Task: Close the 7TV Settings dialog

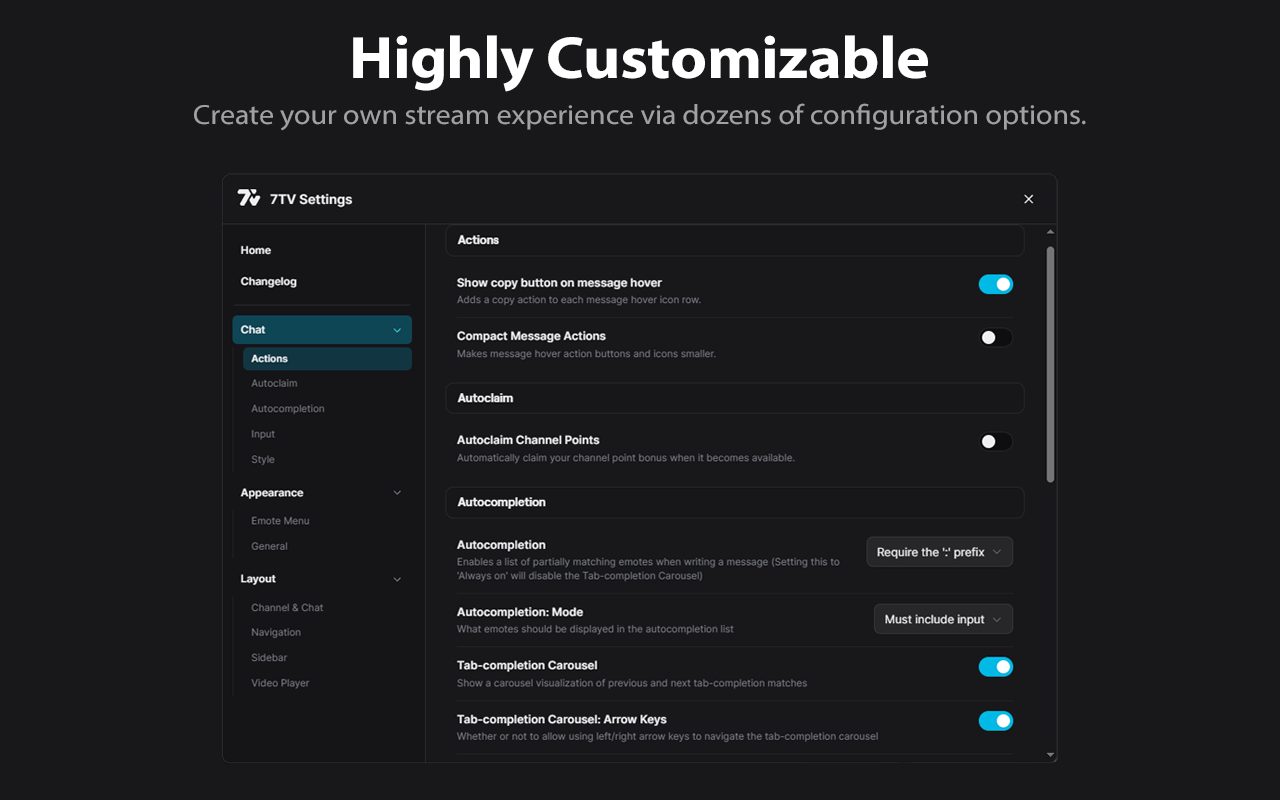Action: [x=1028, y=199]
